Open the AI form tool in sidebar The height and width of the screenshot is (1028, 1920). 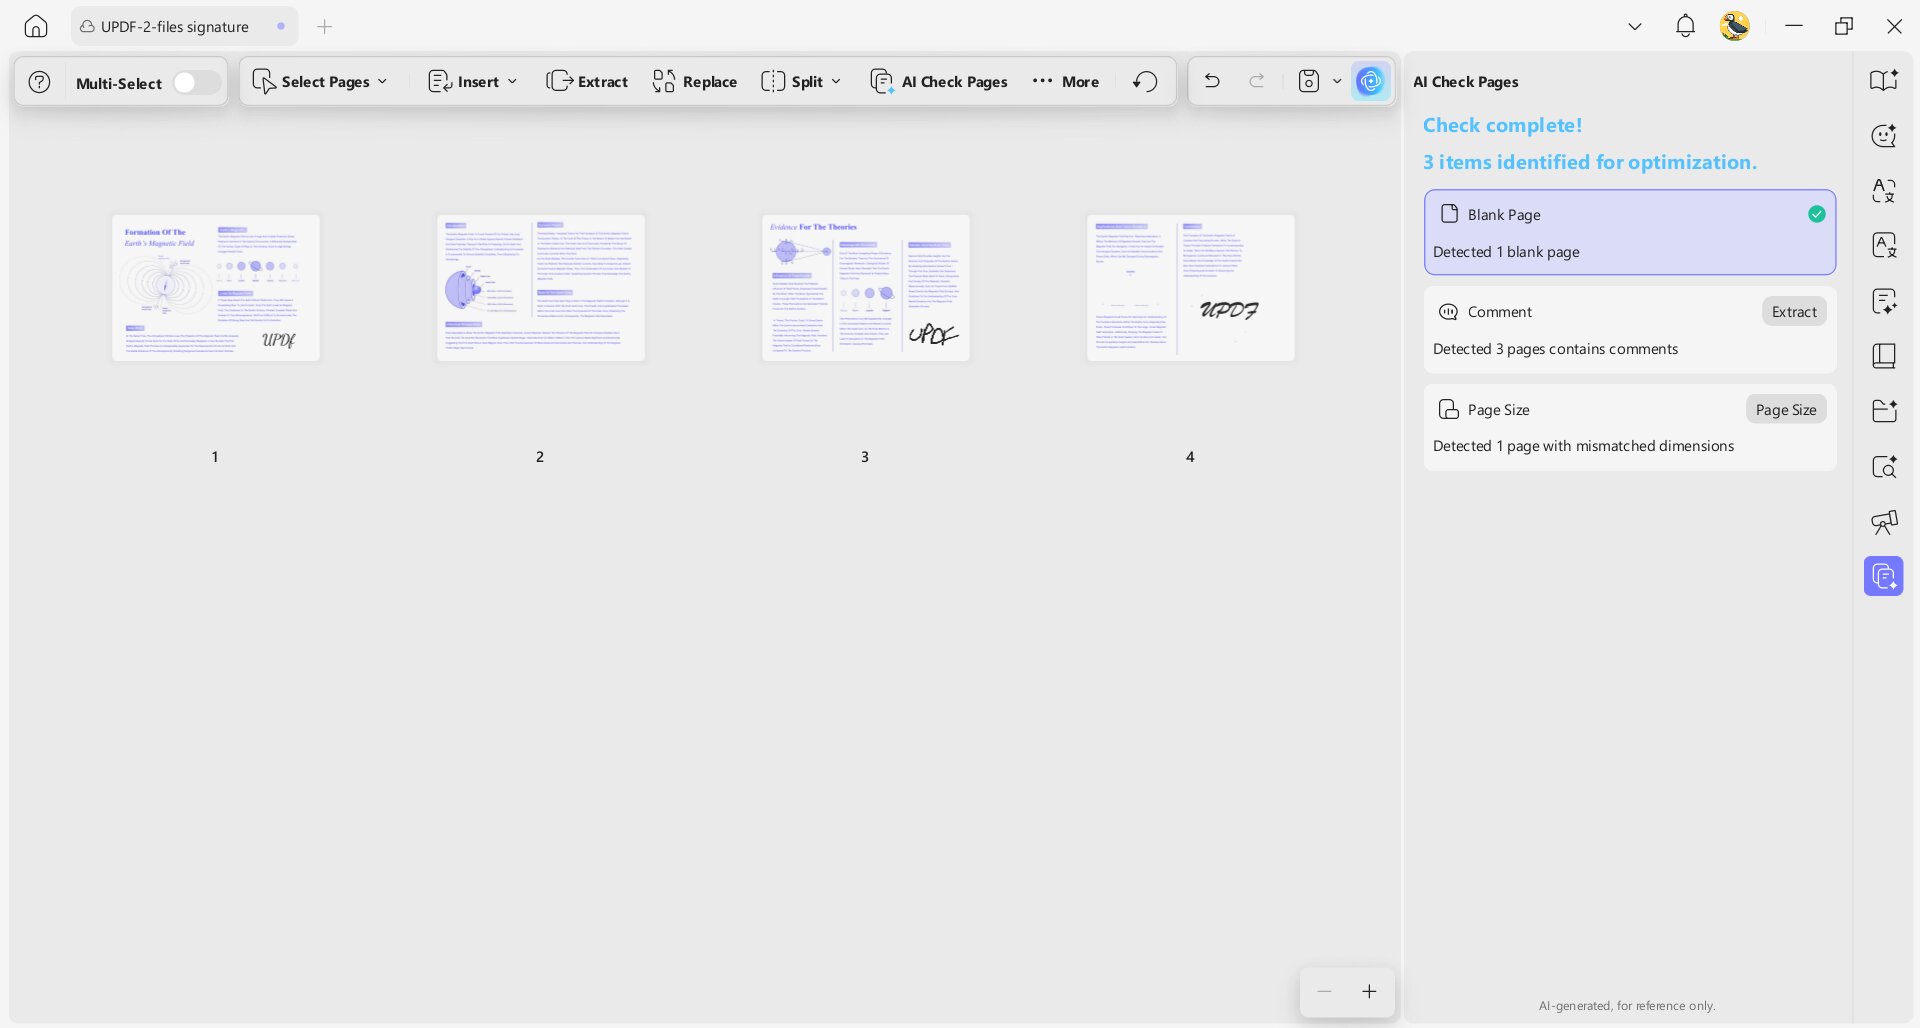pos(1884,301)
